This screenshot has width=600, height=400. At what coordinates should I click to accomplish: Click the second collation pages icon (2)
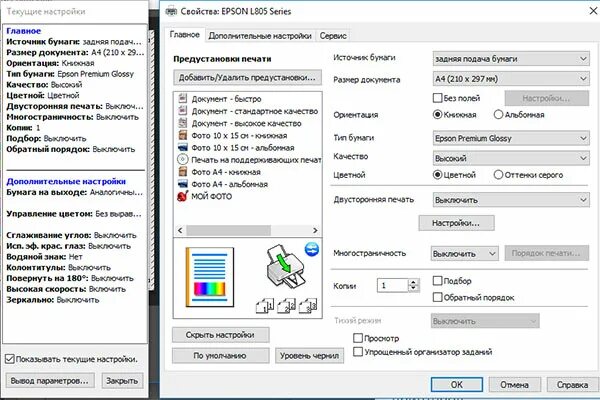coord(286,306)
